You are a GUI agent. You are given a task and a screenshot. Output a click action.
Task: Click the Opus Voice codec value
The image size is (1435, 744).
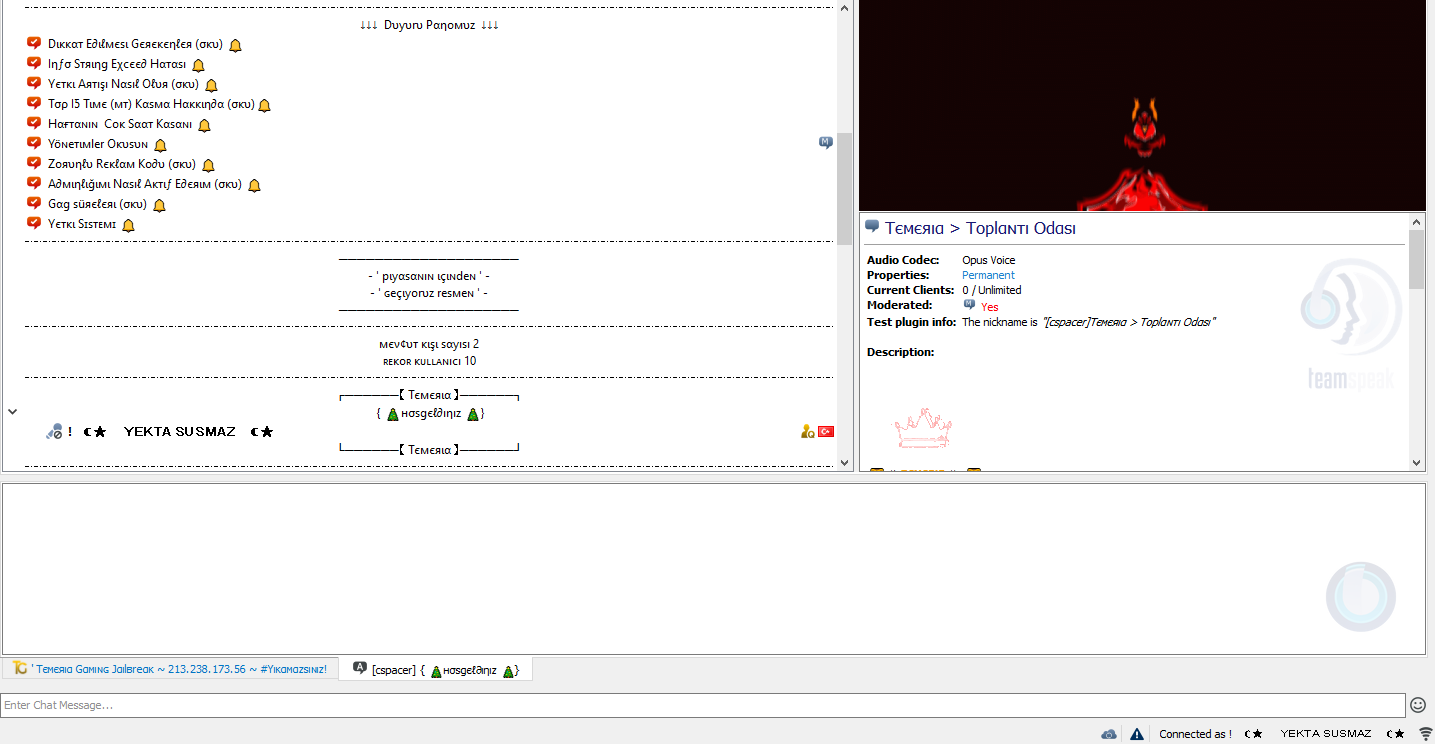[x=988, y=260]
